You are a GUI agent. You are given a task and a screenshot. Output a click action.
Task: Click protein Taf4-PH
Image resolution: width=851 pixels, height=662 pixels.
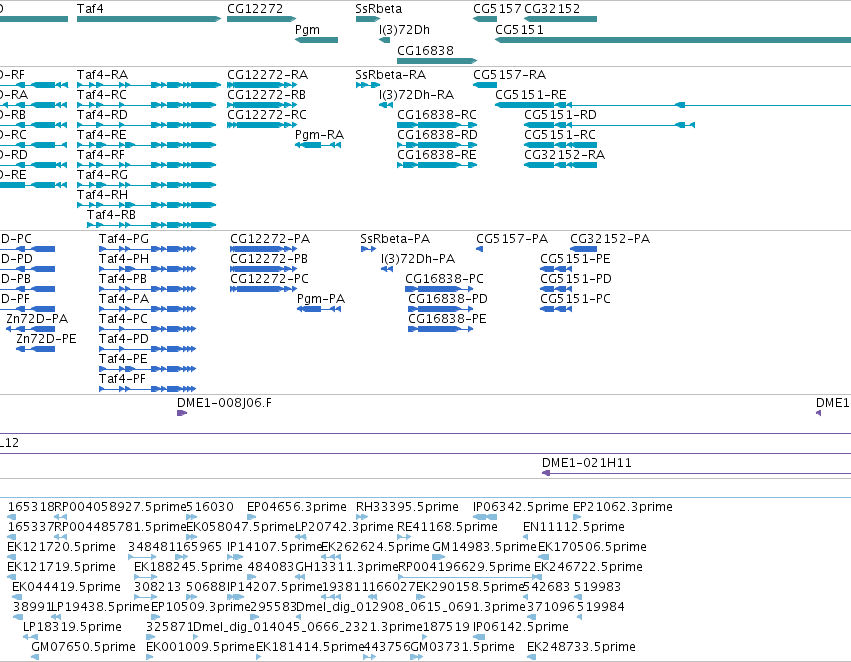[124, 259]
